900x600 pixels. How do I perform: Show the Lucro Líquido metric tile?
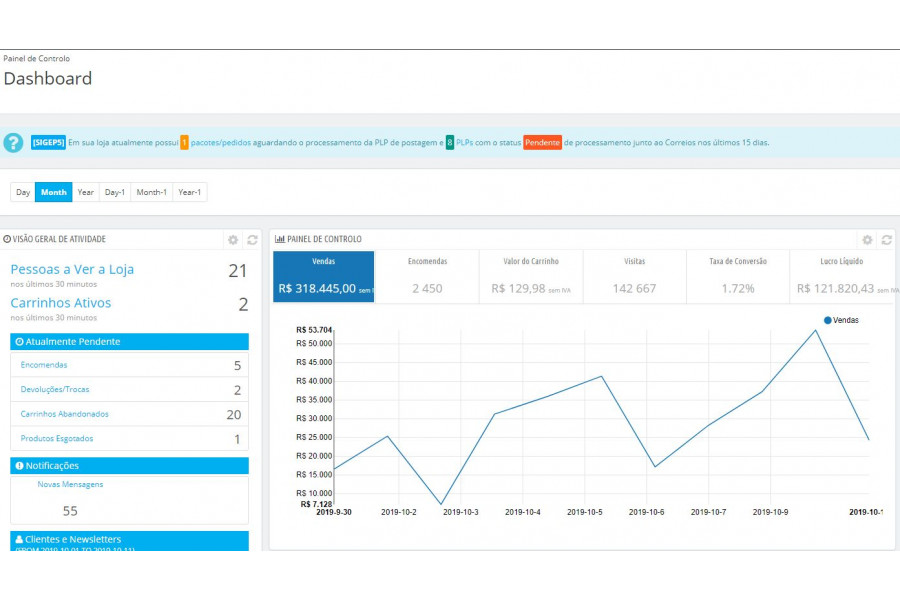842,277
